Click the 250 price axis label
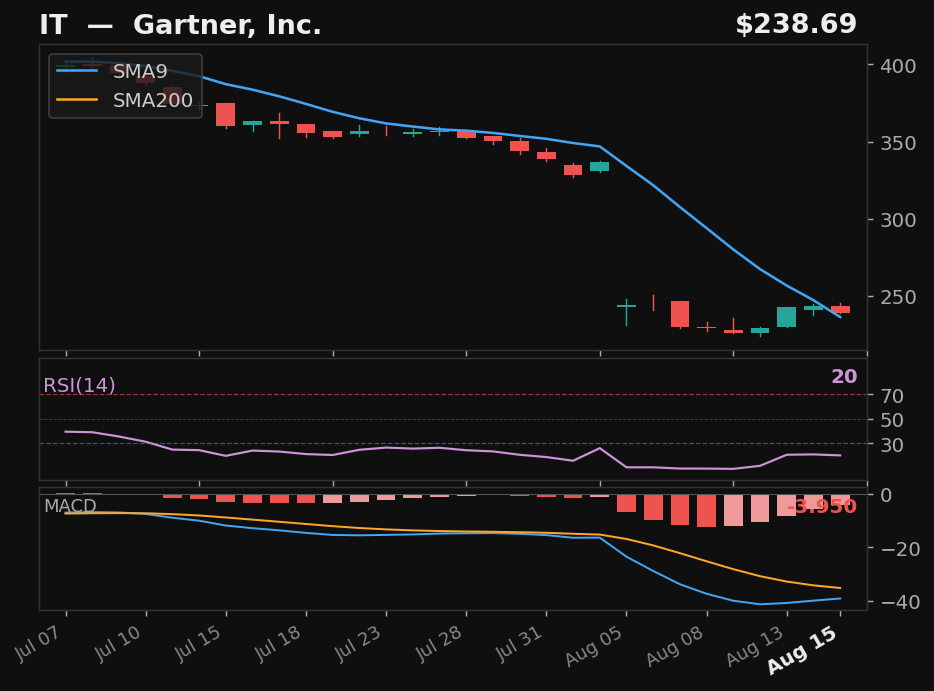The height and width of the screenshot is (691, 934). (x=898, y=297)
